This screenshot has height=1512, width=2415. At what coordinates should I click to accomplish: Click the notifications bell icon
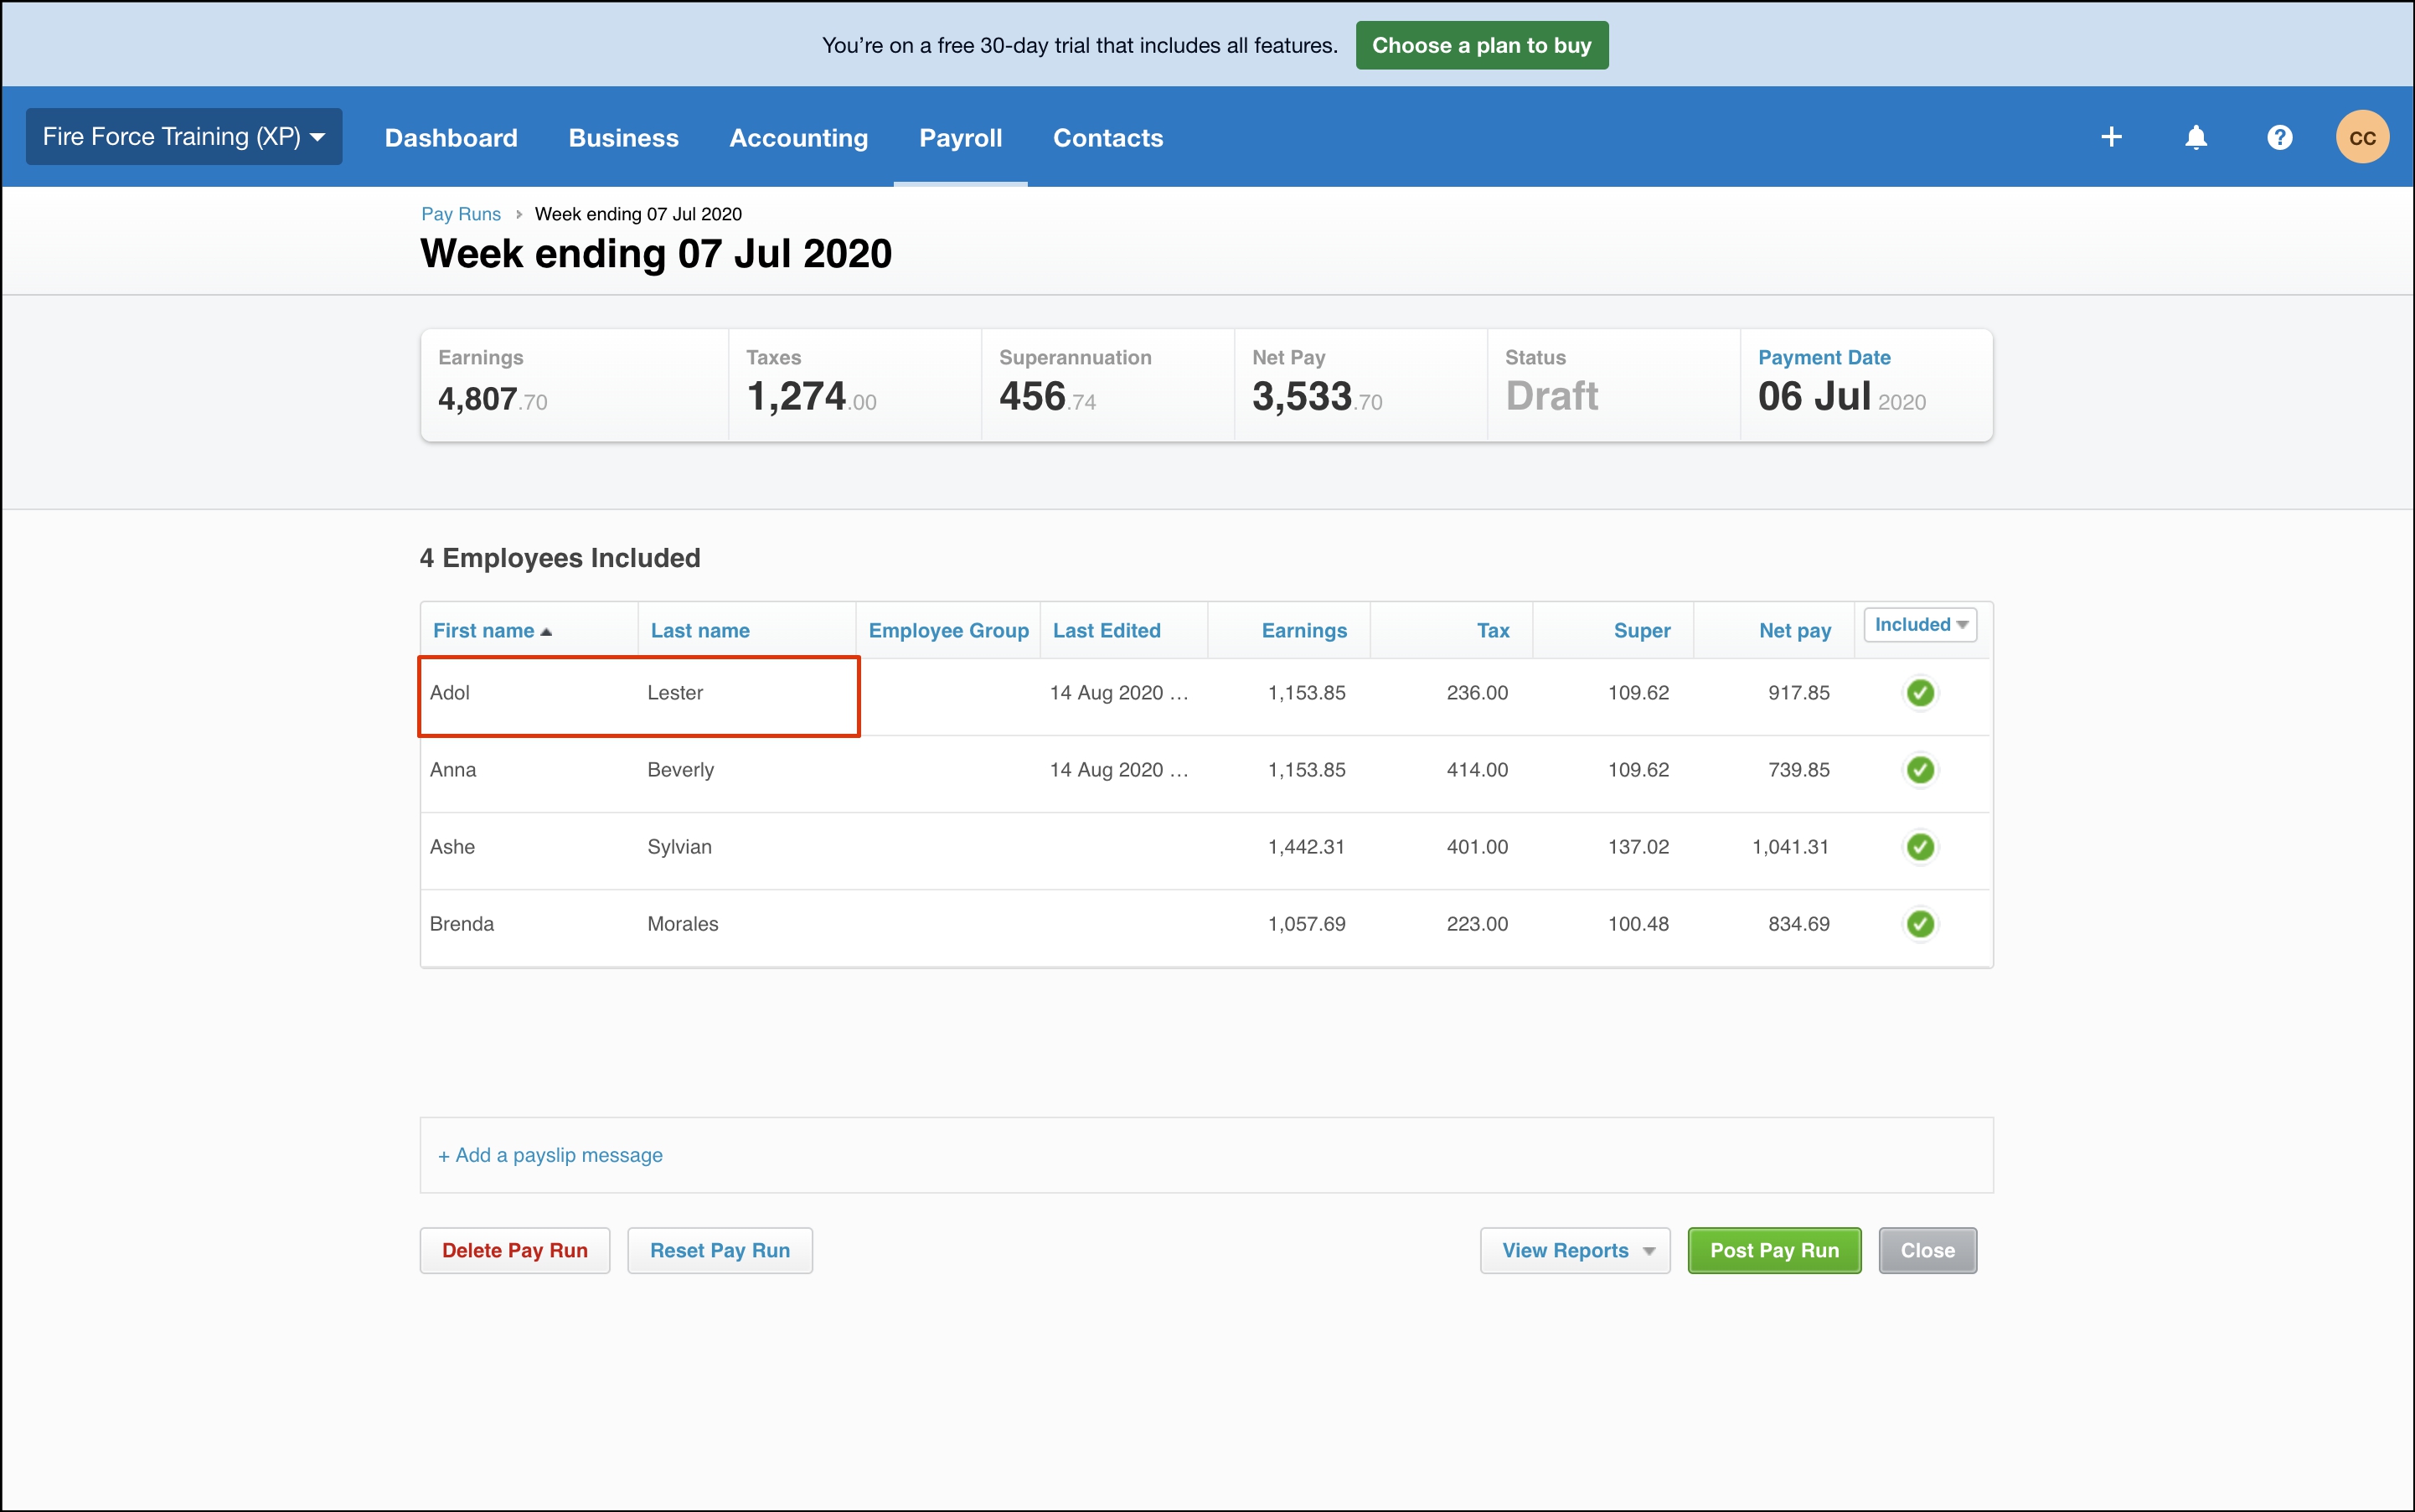click(x=2194, y=136)
